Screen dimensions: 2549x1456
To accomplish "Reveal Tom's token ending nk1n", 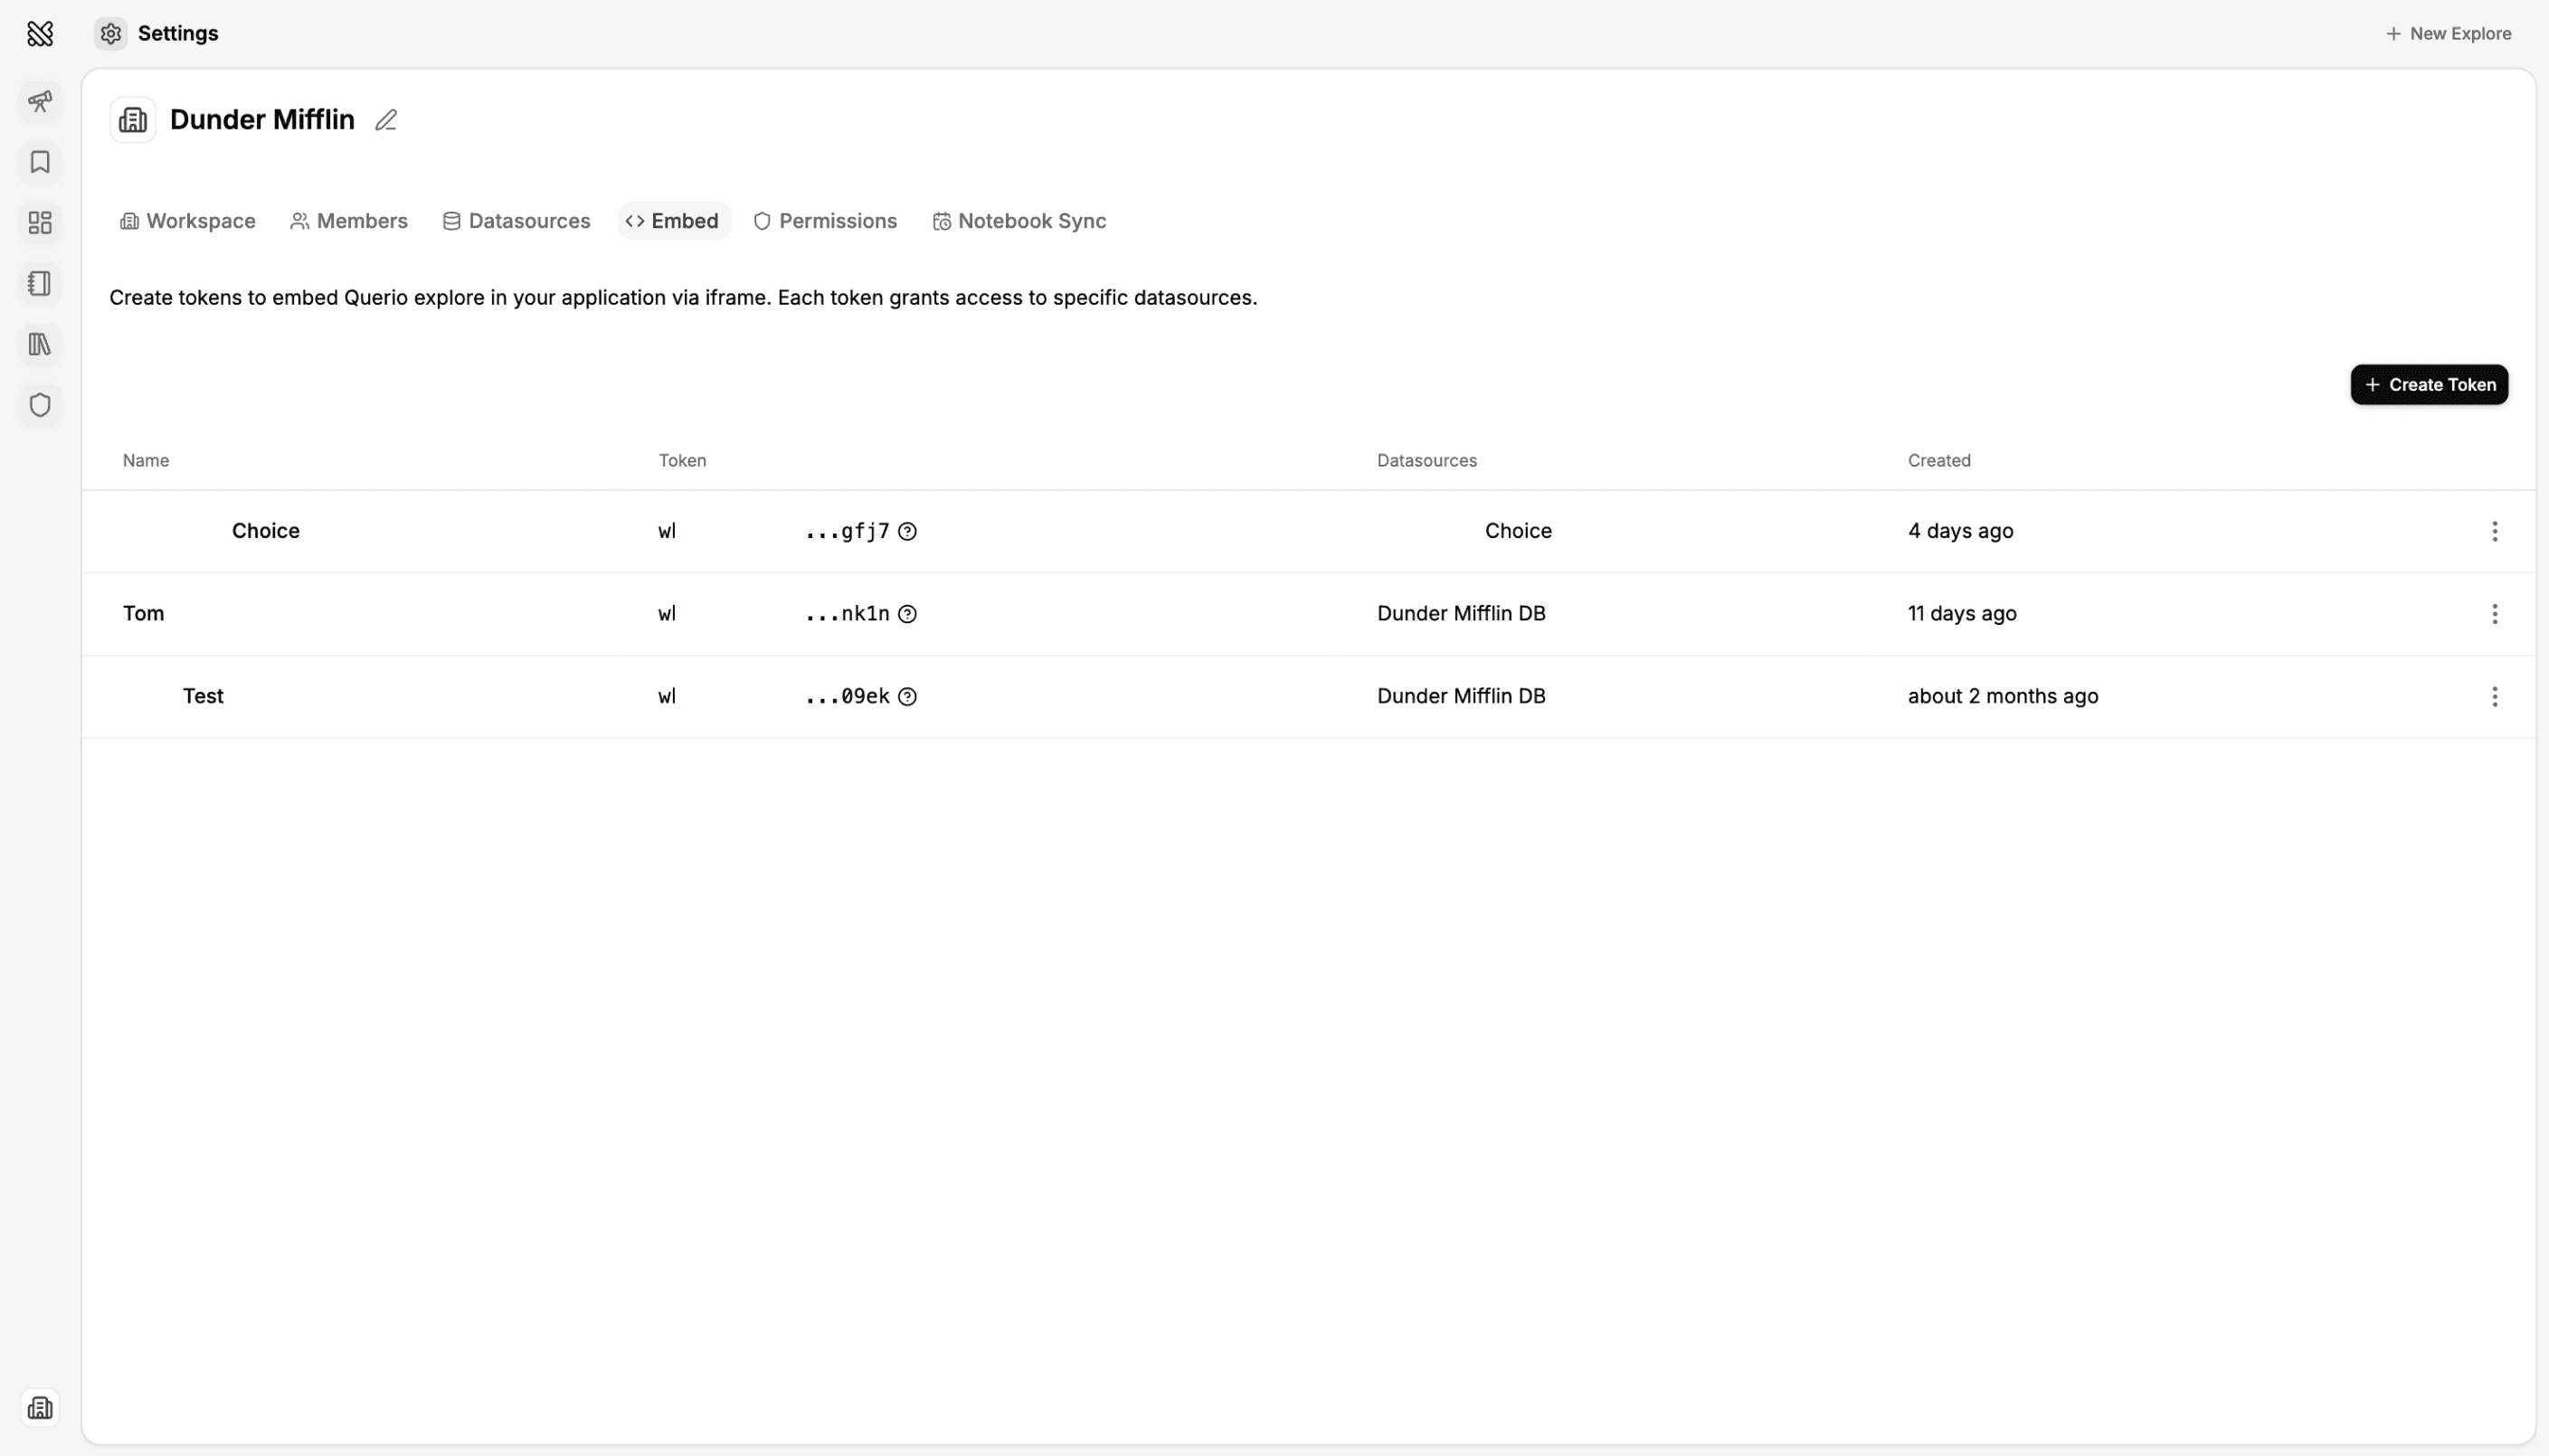I will click(906, 613).
